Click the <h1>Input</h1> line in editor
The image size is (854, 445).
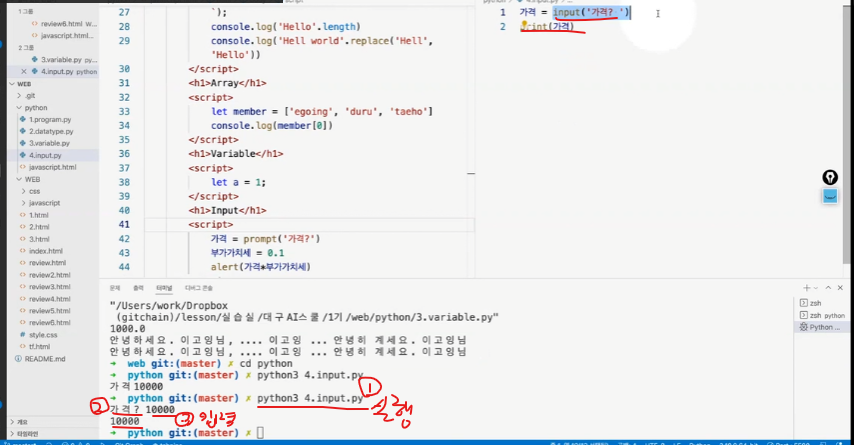coord(227,210)
